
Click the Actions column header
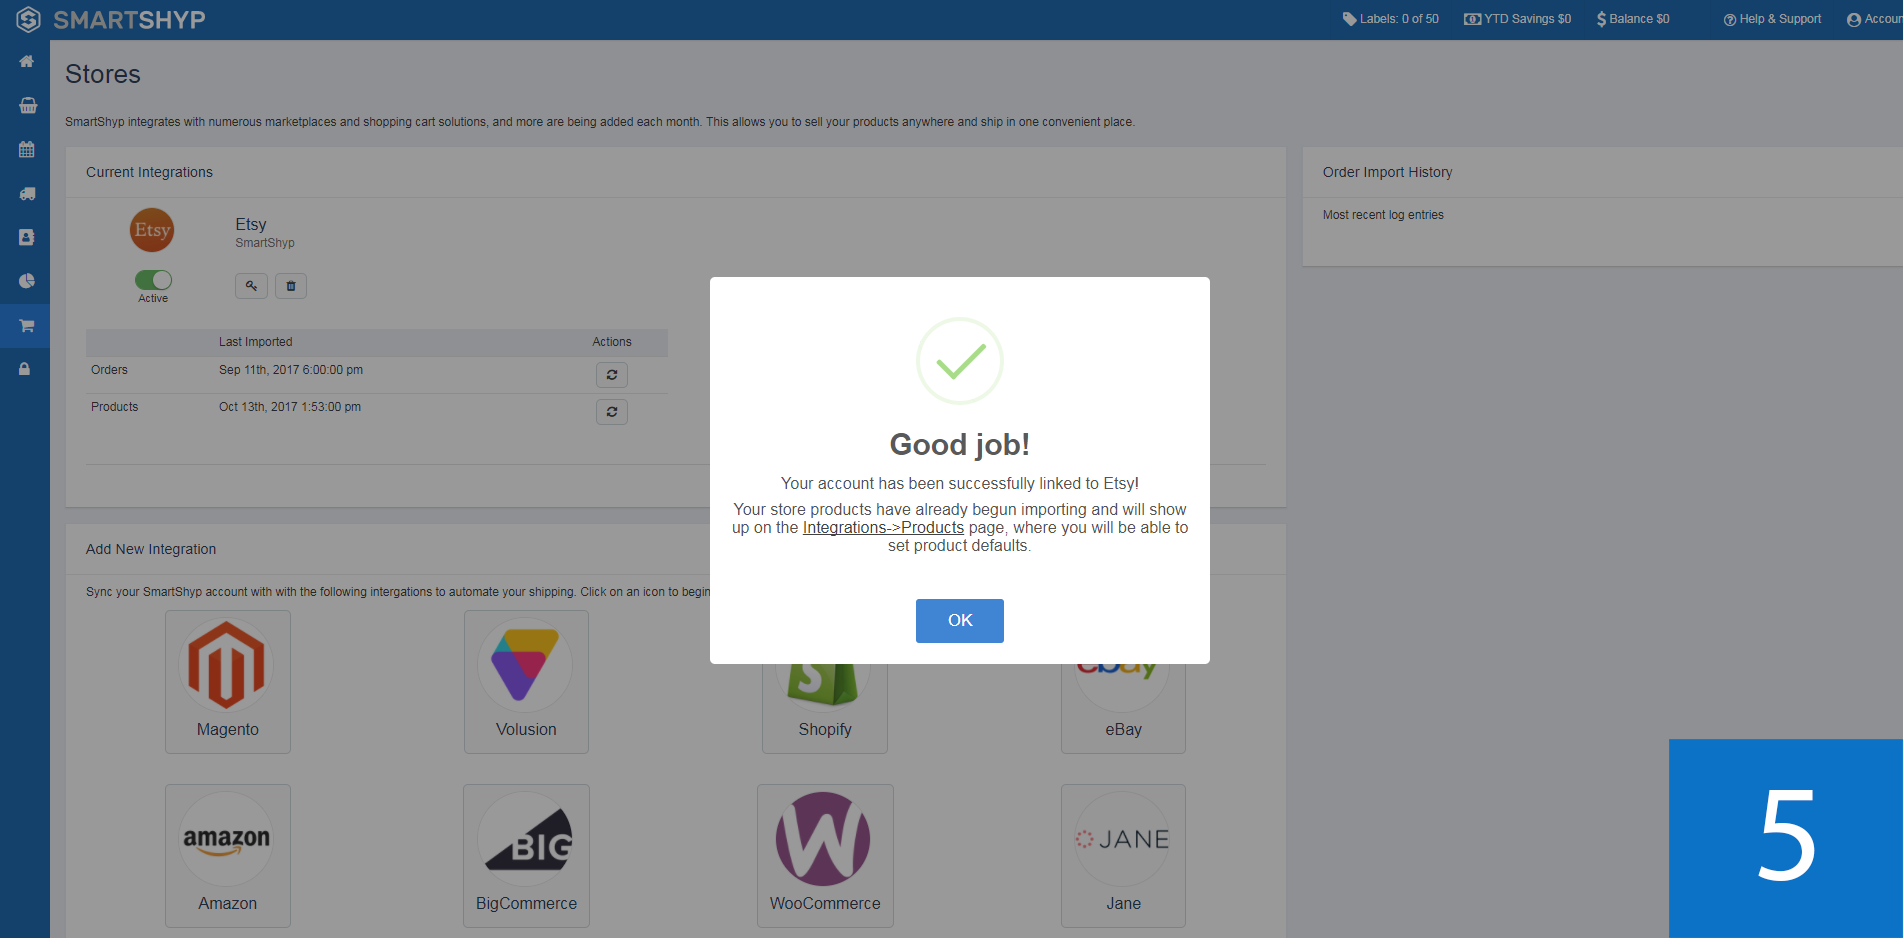(612, 342)
